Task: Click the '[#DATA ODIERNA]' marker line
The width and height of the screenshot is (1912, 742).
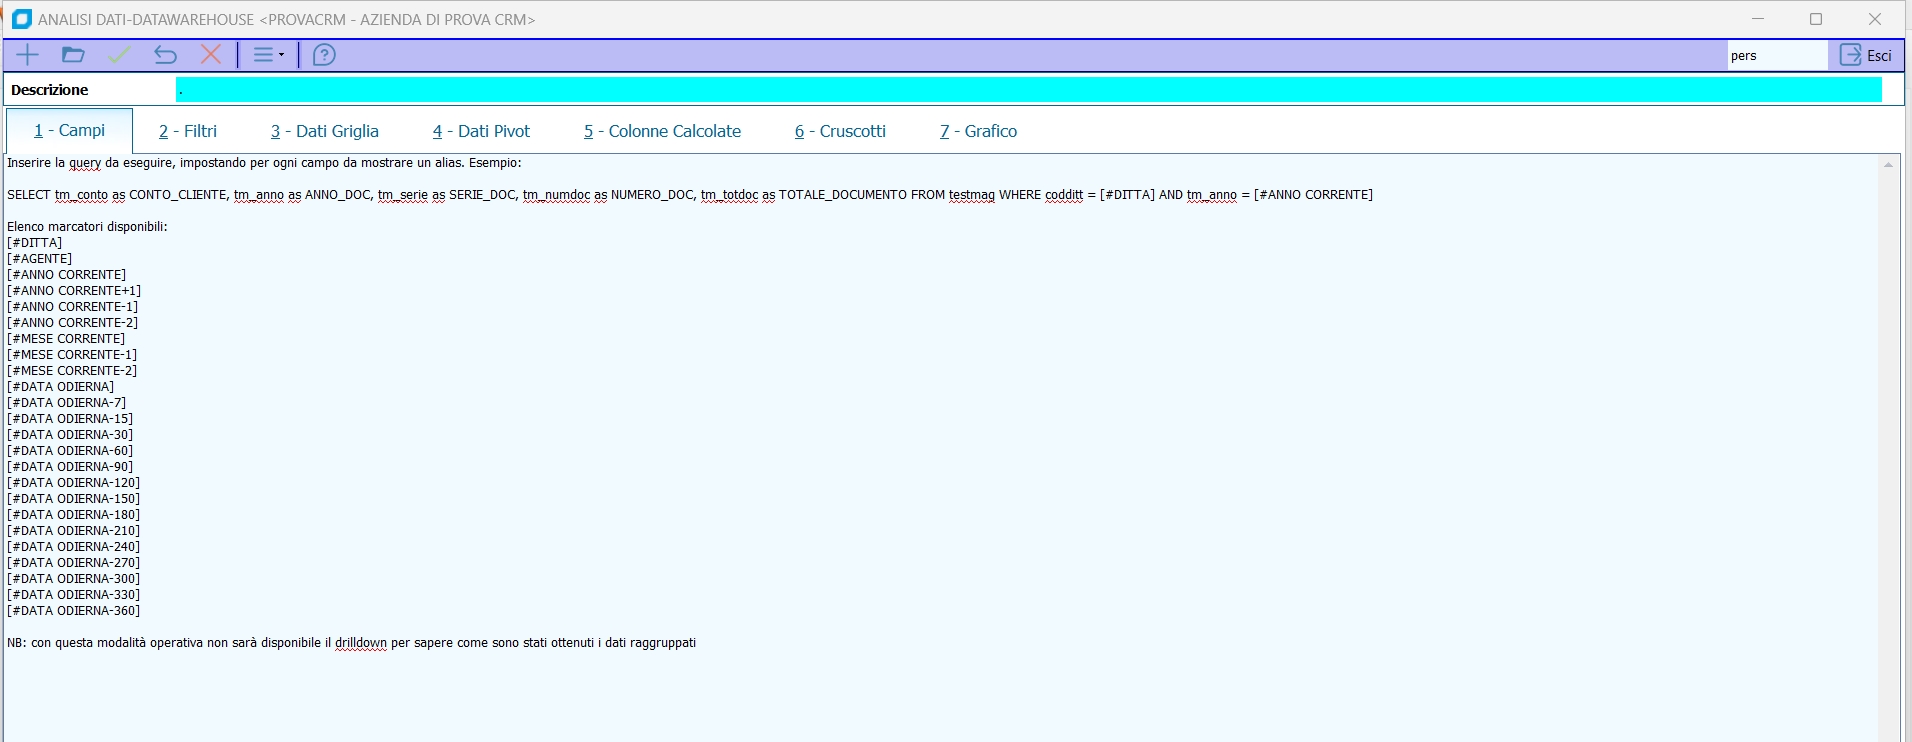Action: pos(61,387)
